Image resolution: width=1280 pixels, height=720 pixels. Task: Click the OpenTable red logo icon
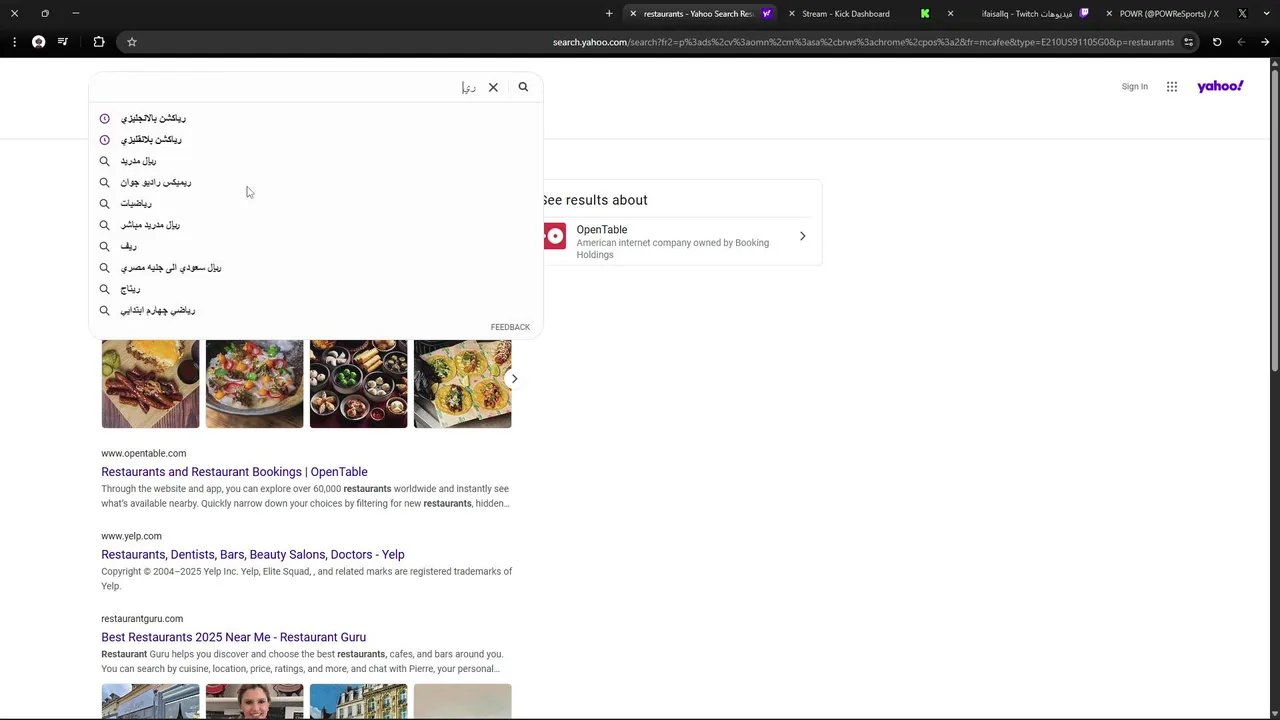pyautogui.click(x=555, y=236)
